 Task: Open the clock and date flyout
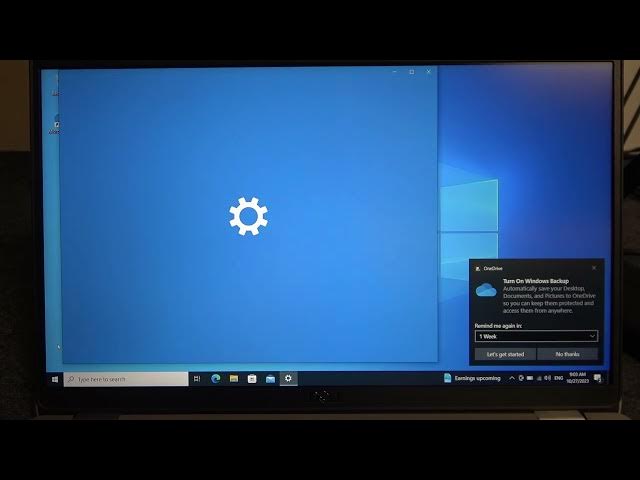(577, 378)
